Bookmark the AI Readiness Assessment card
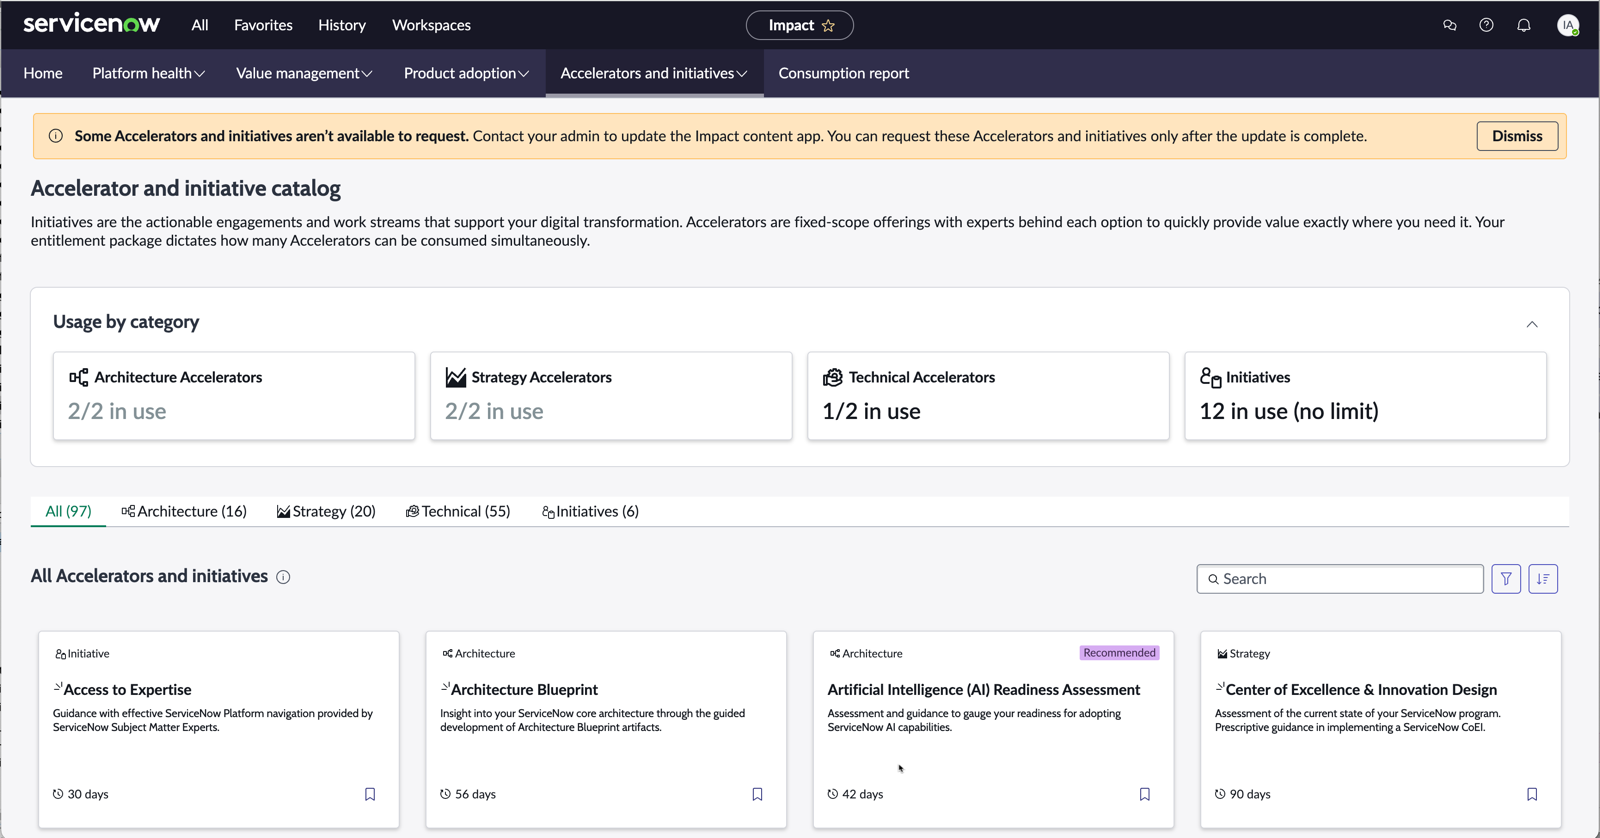The image size is (1600, 838). (x=1145, y=794)
